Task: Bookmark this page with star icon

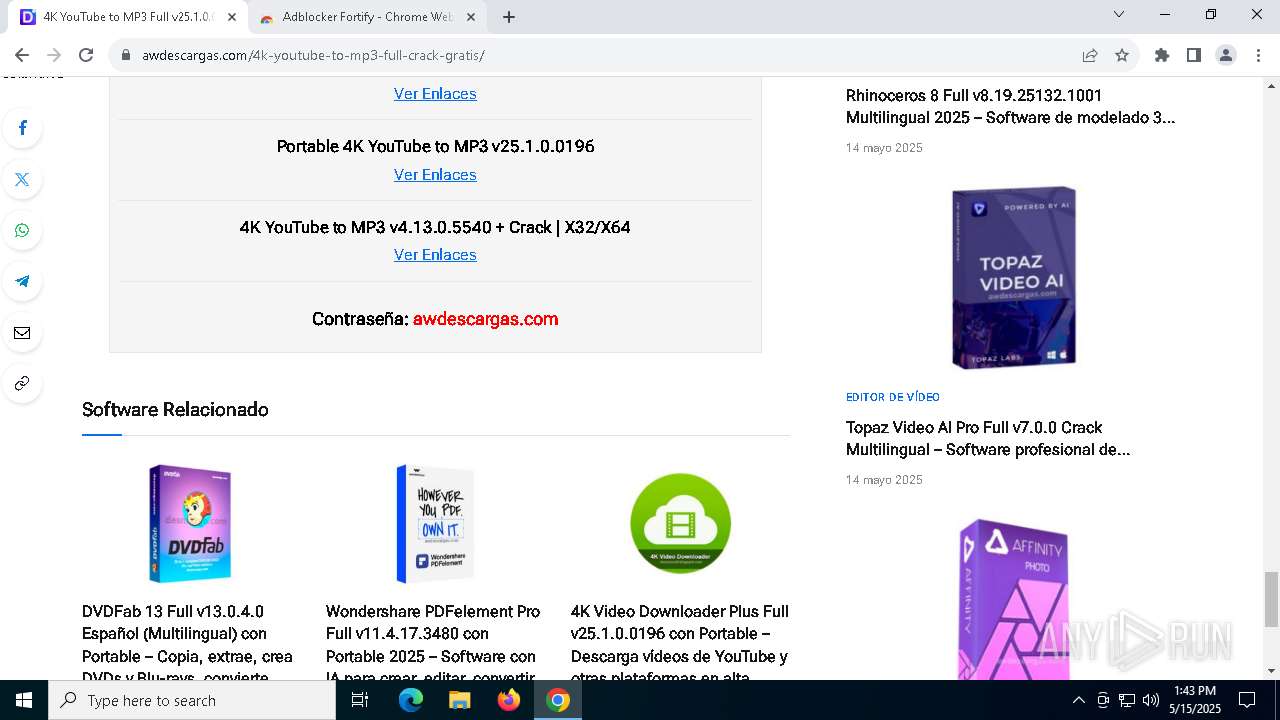Action: 1122,55
